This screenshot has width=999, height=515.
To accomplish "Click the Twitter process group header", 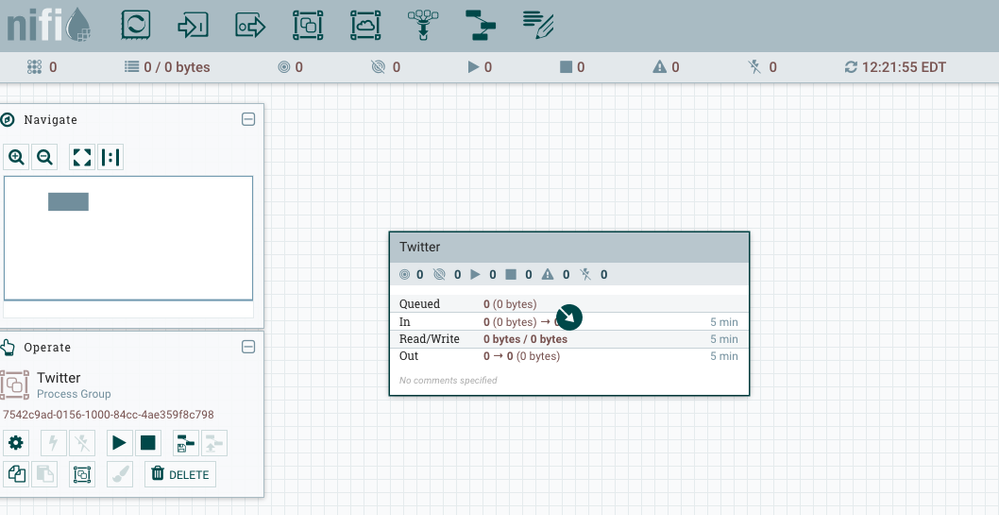I will pos(568,247).
